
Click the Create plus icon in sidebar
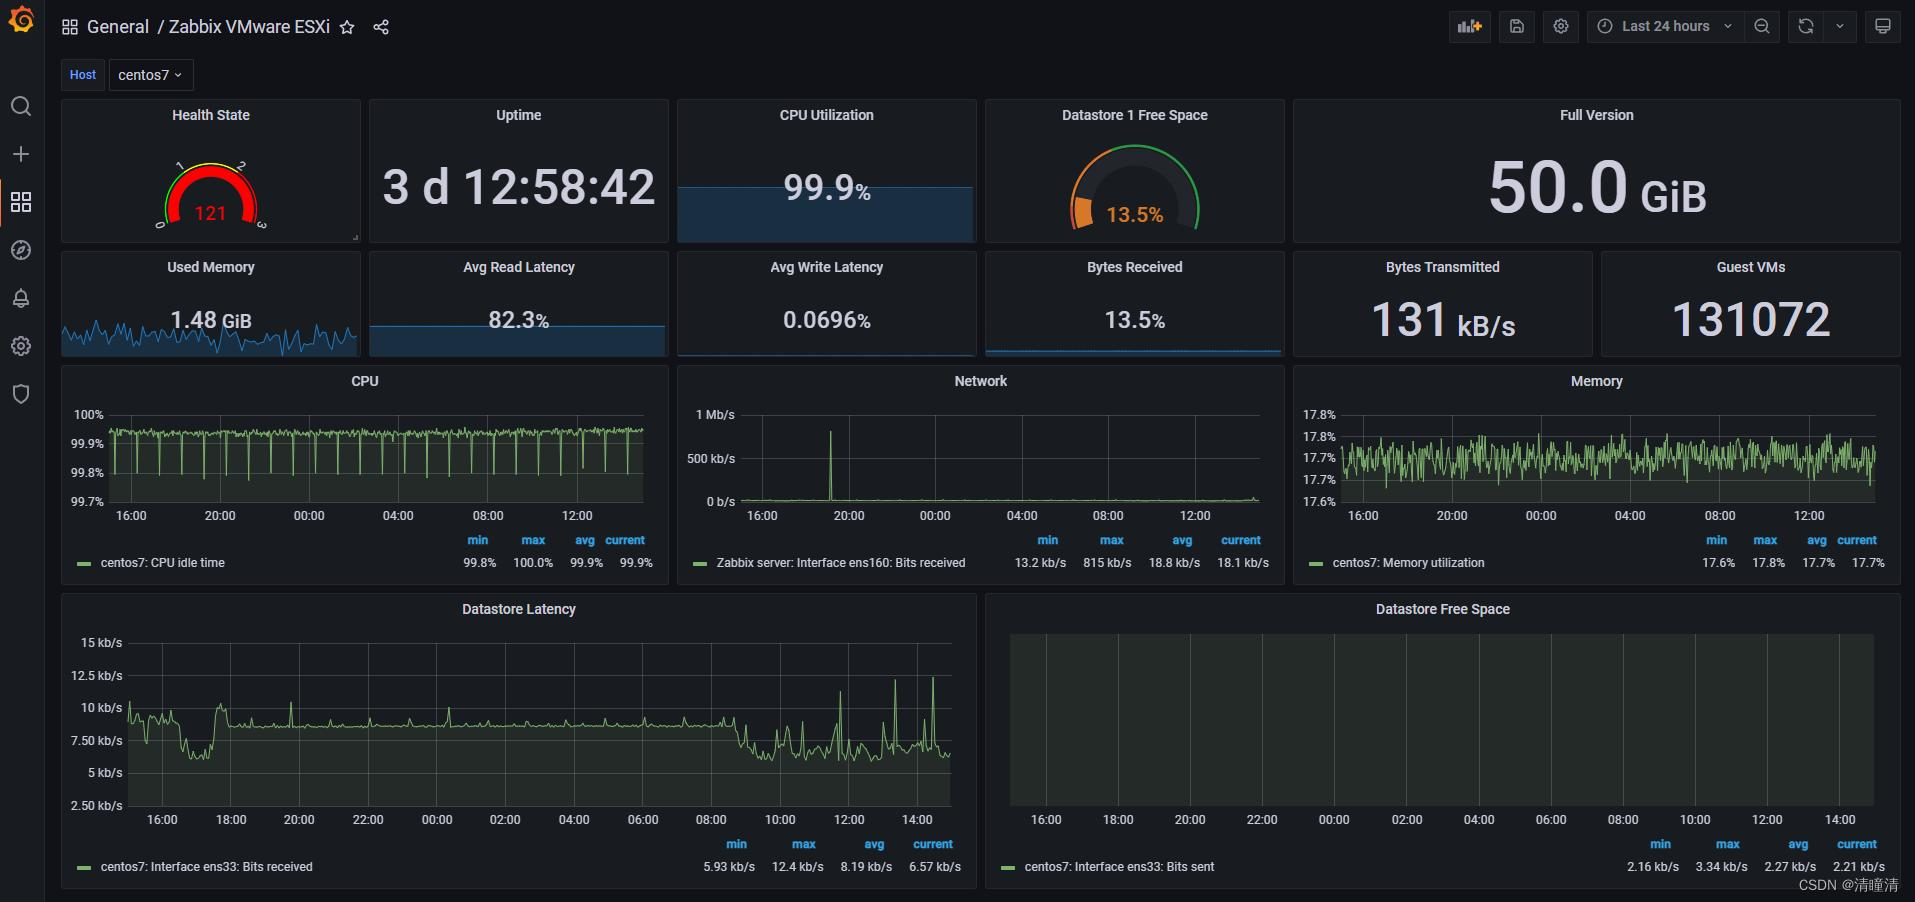pos(21,154)
